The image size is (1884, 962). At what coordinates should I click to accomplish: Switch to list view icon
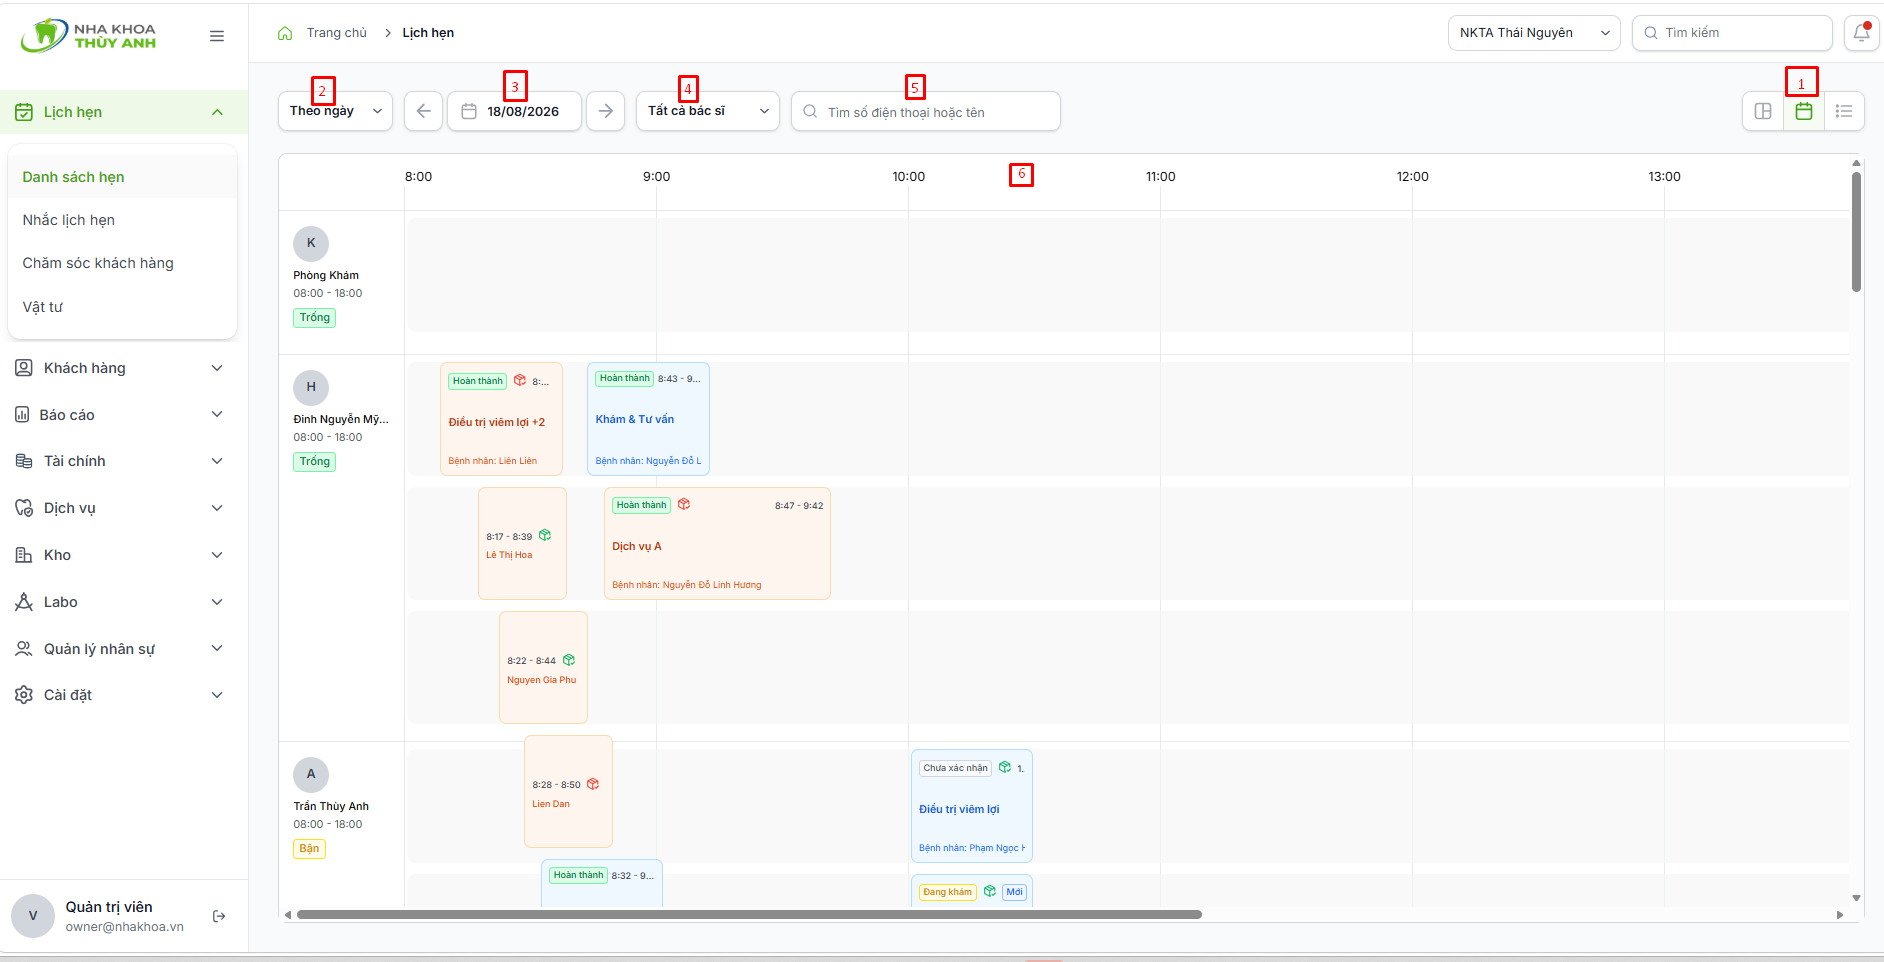pyautogui.click(x=1844, y=111)
